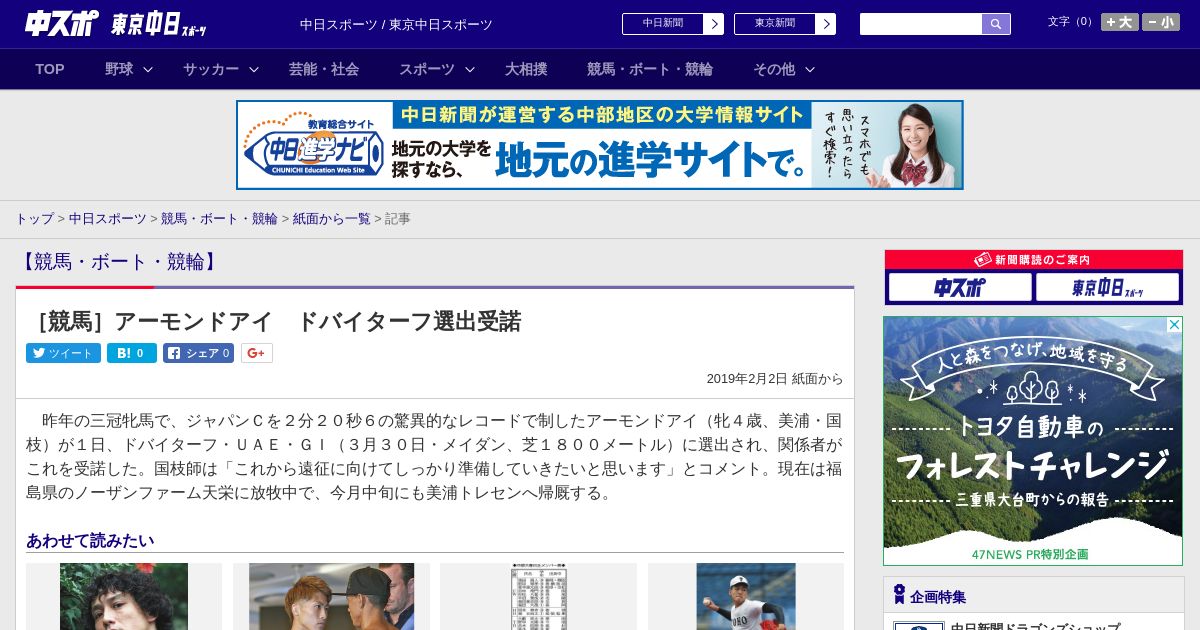This screenshot has height=630, width=1200.
Task: Open the 東京新聞 site link arrow
Action: coord(826,24)
